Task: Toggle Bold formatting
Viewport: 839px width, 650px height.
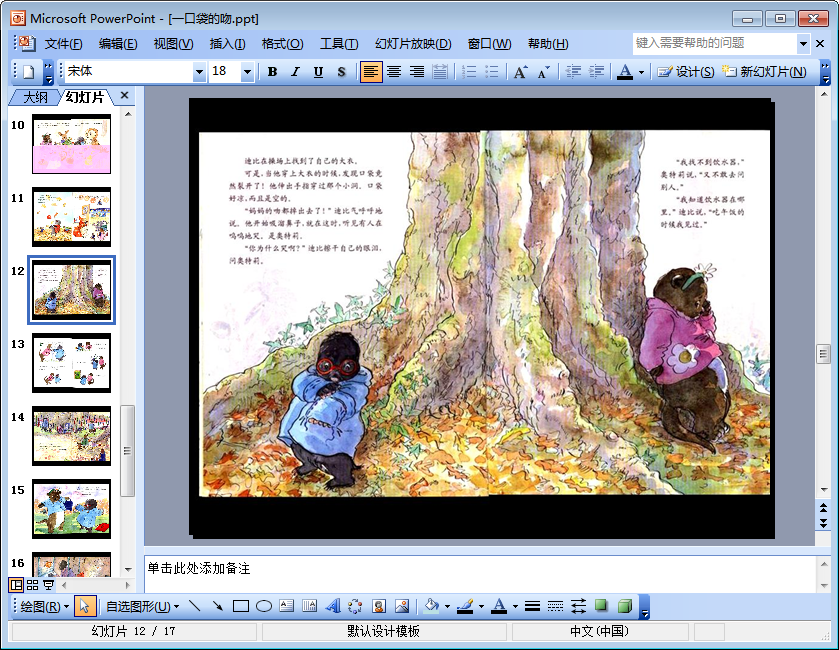Action: pos(272,72)
